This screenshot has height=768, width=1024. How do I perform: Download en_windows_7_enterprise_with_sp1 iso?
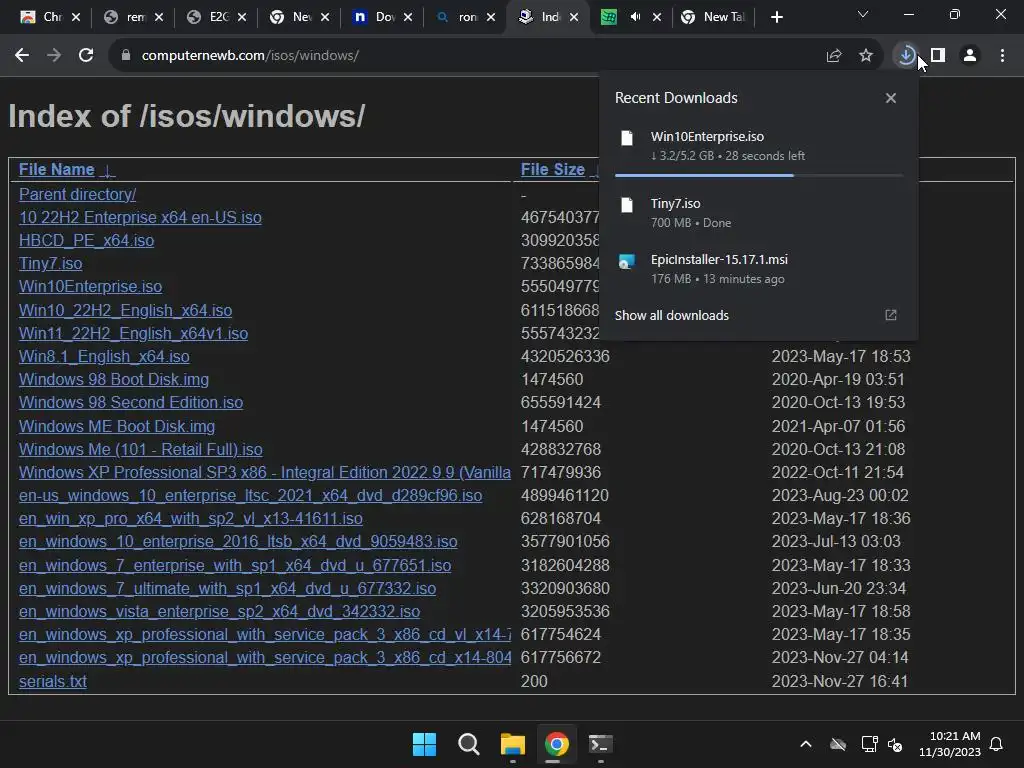(x=234, y=566)
